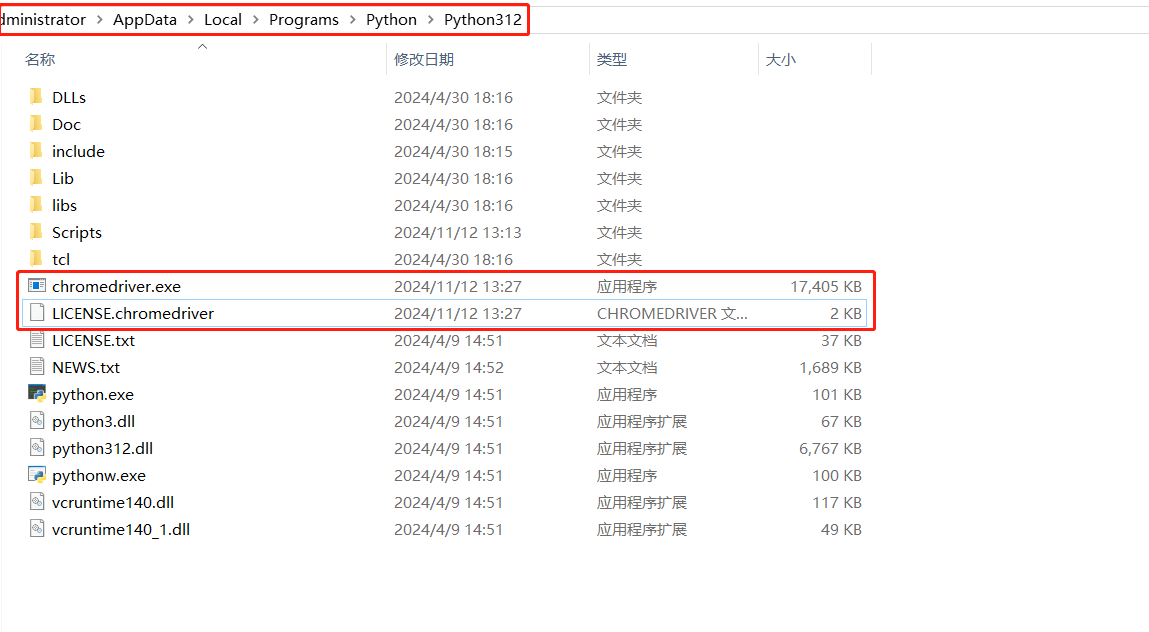The height and width of the screenshot is (632, 1149).
Task: Click the chromedriver.exe application icon
Action: coord(37,286)
